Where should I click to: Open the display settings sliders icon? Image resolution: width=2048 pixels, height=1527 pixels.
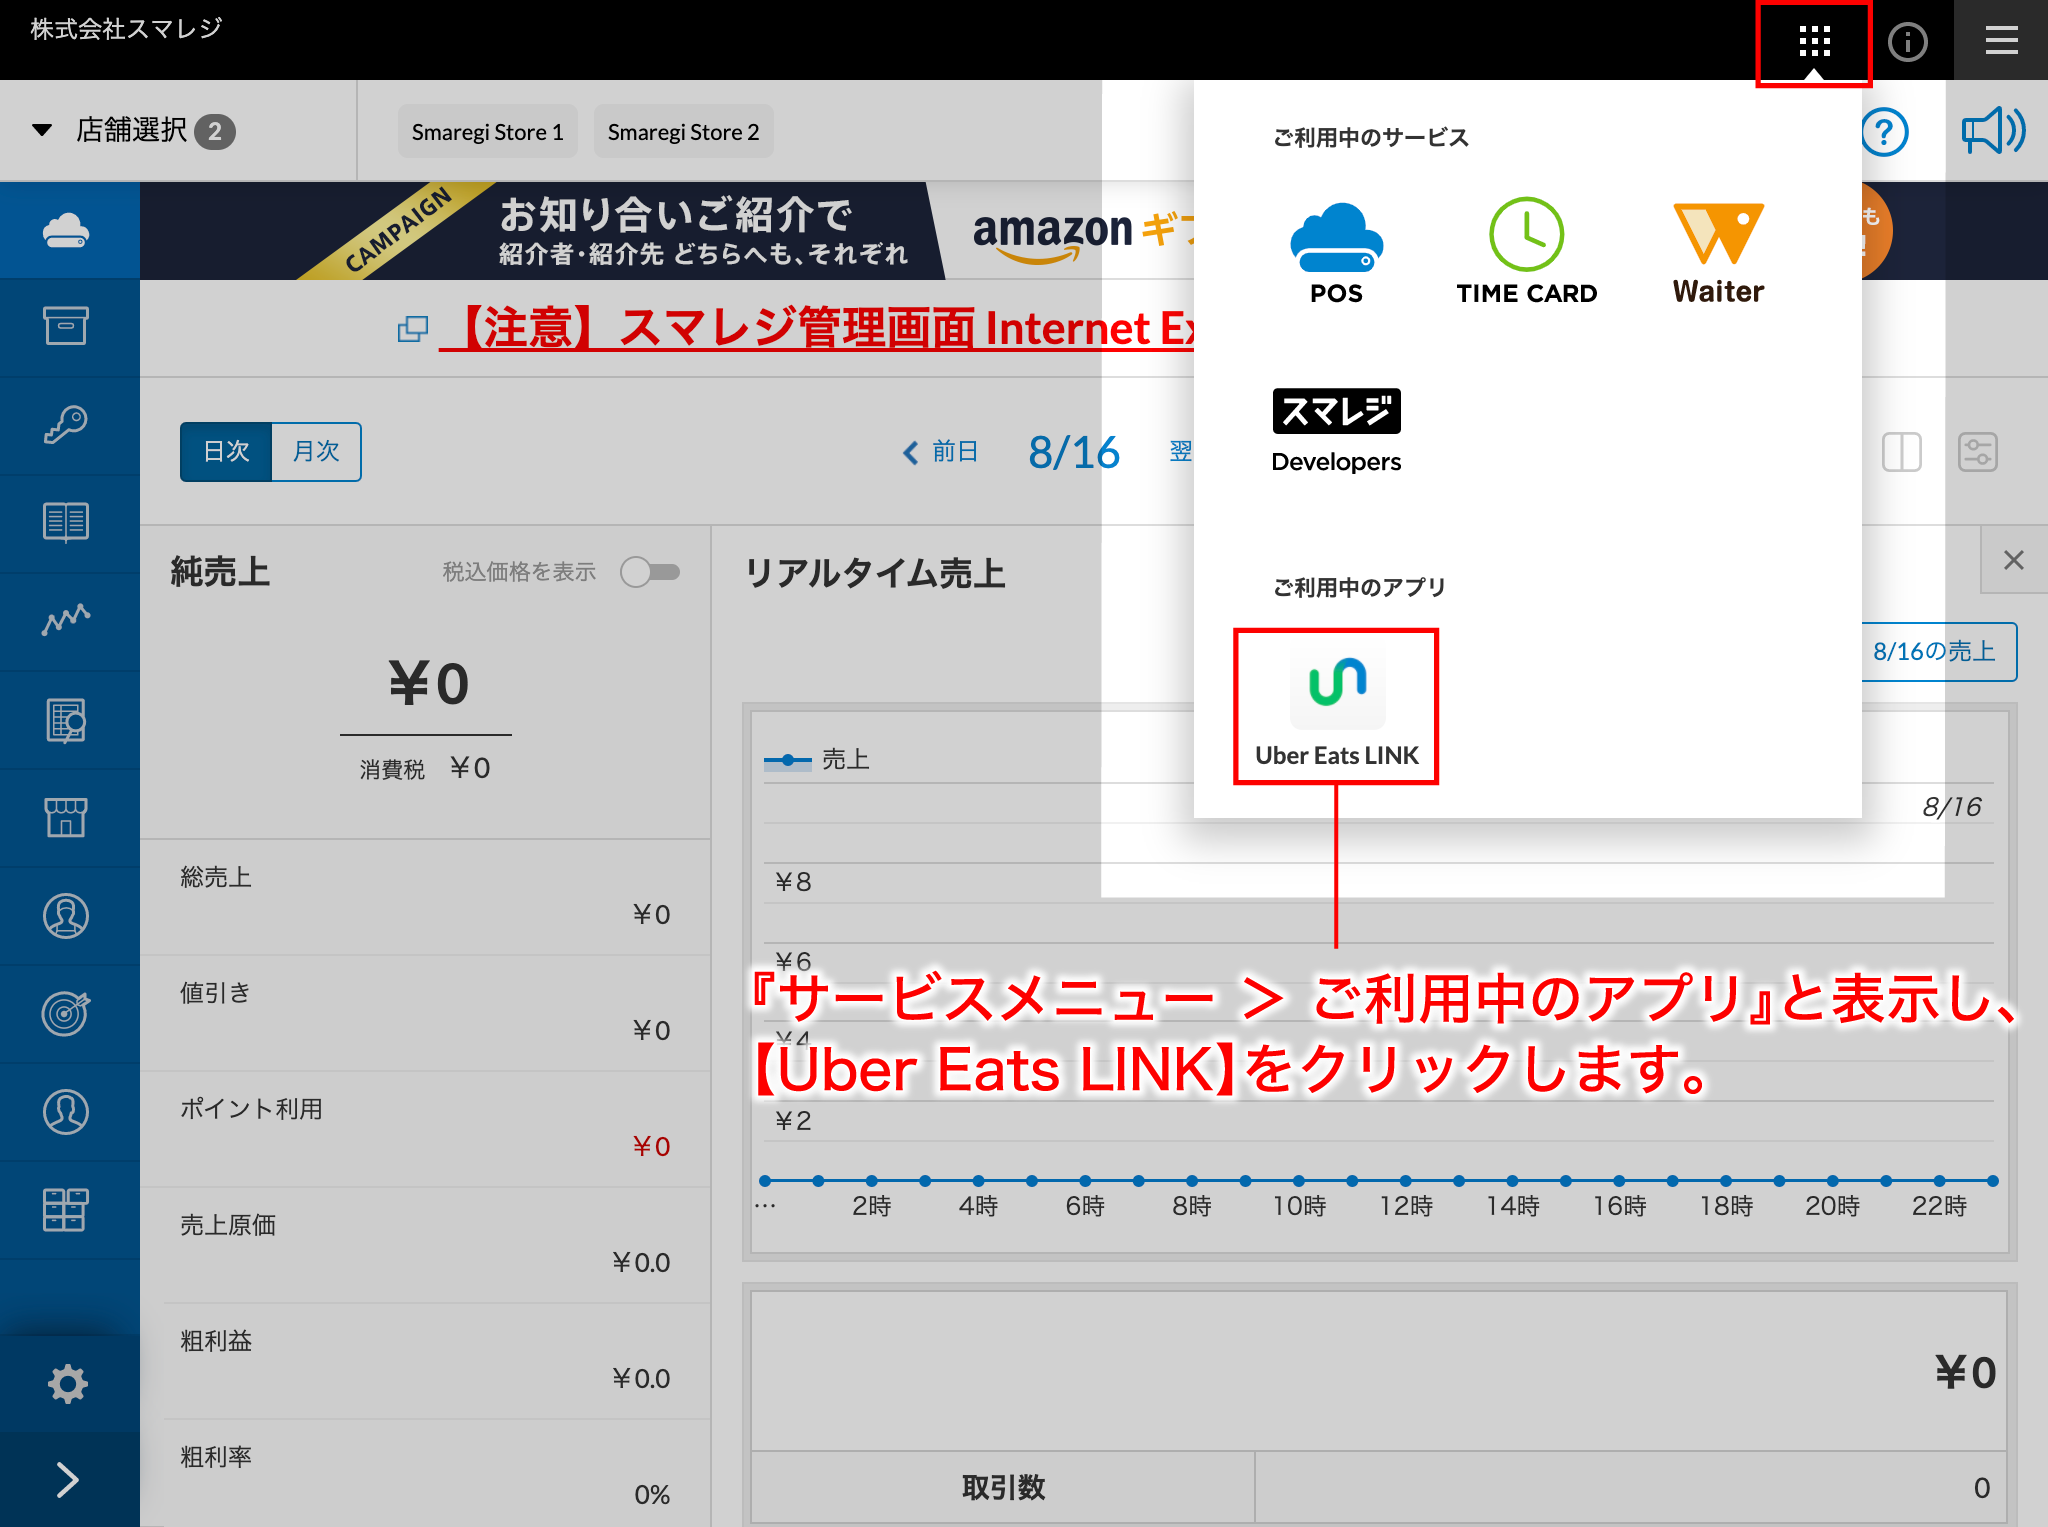click(x=1977, y=452)
